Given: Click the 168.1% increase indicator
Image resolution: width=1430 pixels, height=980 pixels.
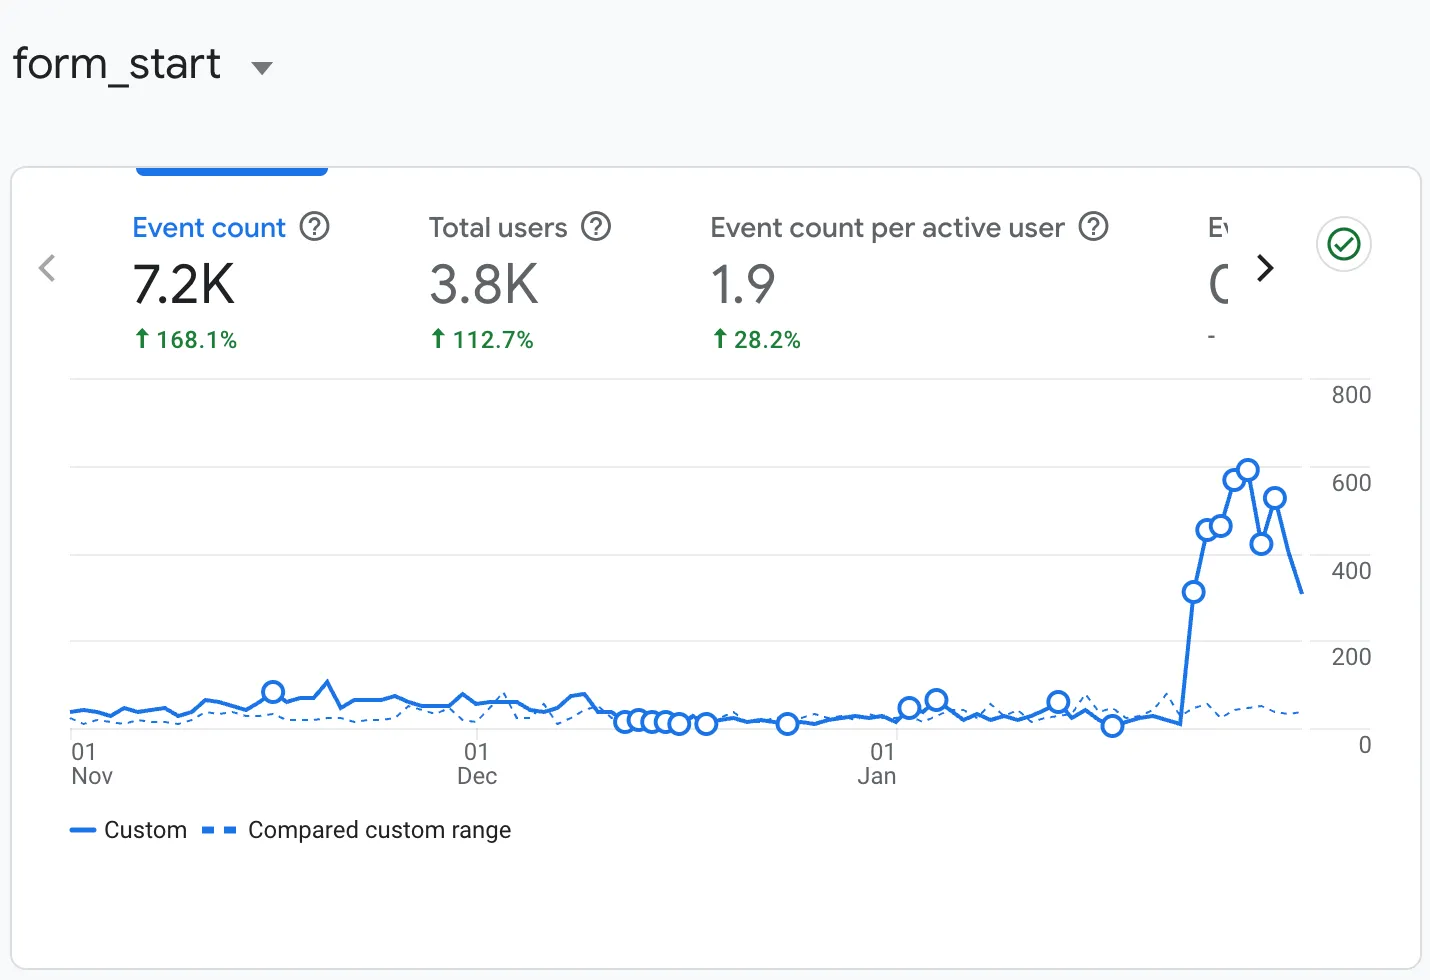Looking at the screenshot, I should point(186,339).
